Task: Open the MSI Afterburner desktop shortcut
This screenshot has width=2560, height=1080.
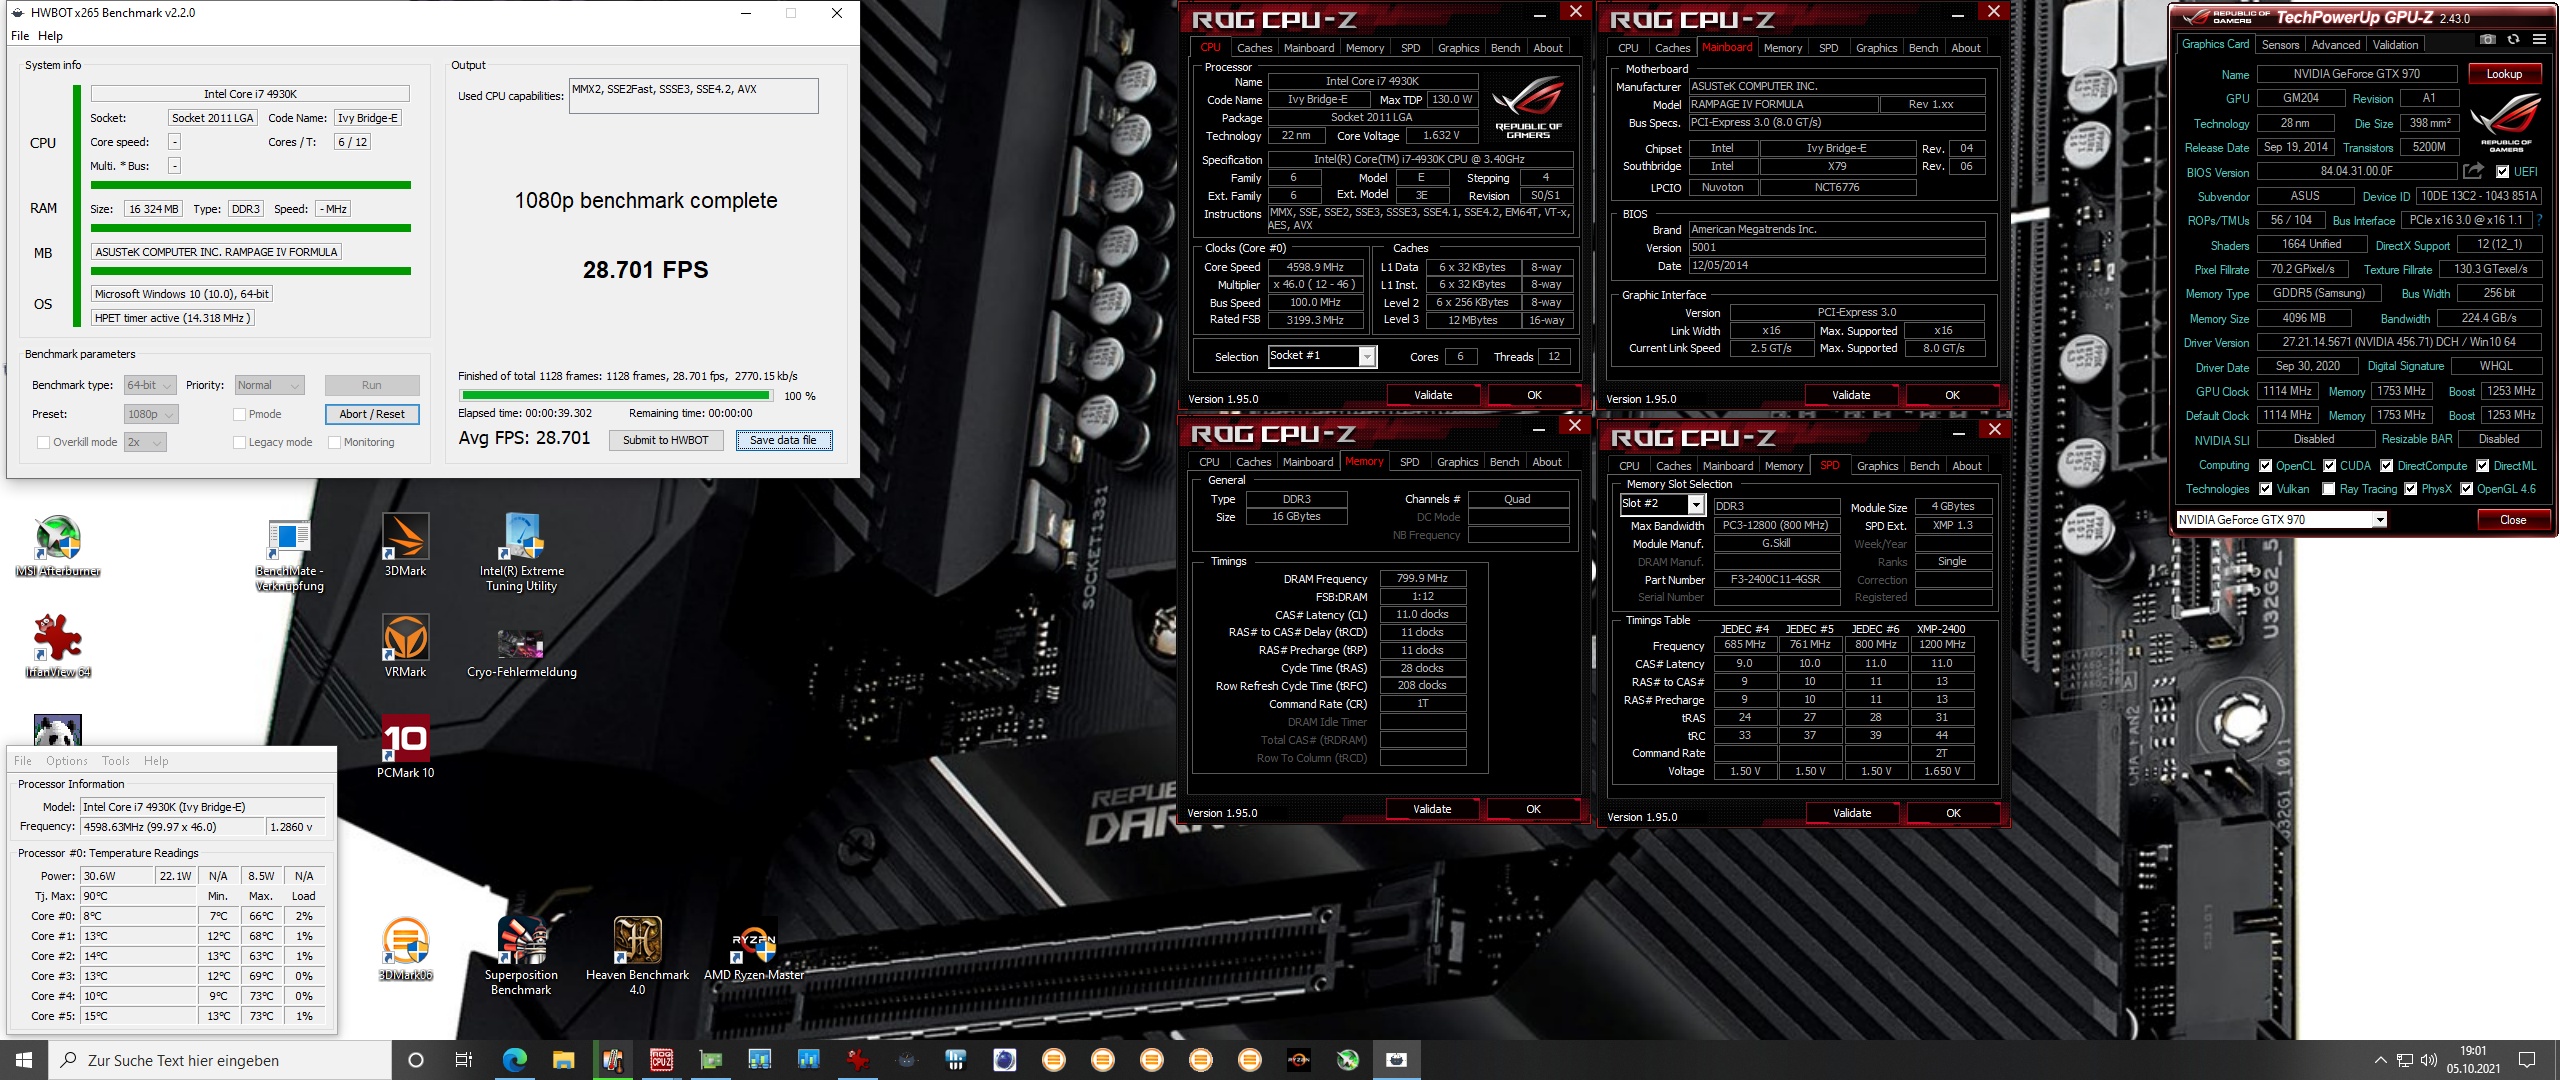Action: tap(58, 546)
